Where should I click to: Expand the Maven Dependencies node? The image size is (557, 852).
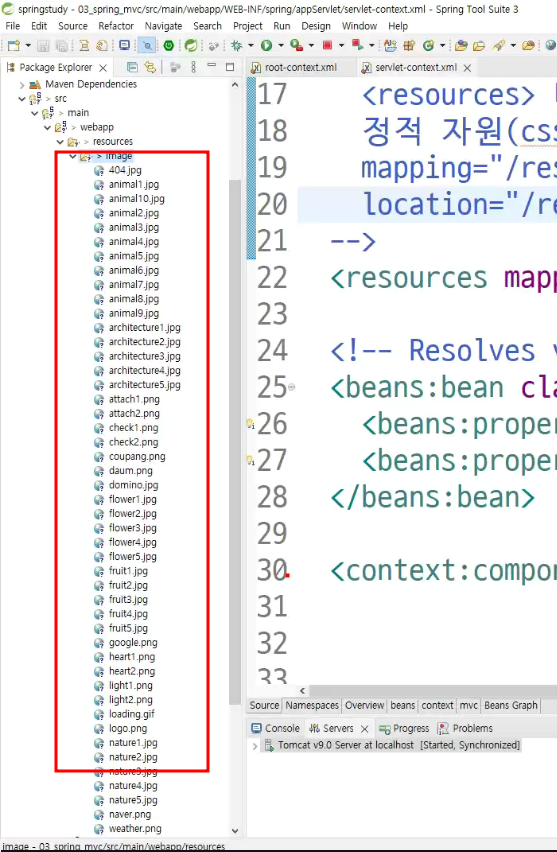[22, 85]
